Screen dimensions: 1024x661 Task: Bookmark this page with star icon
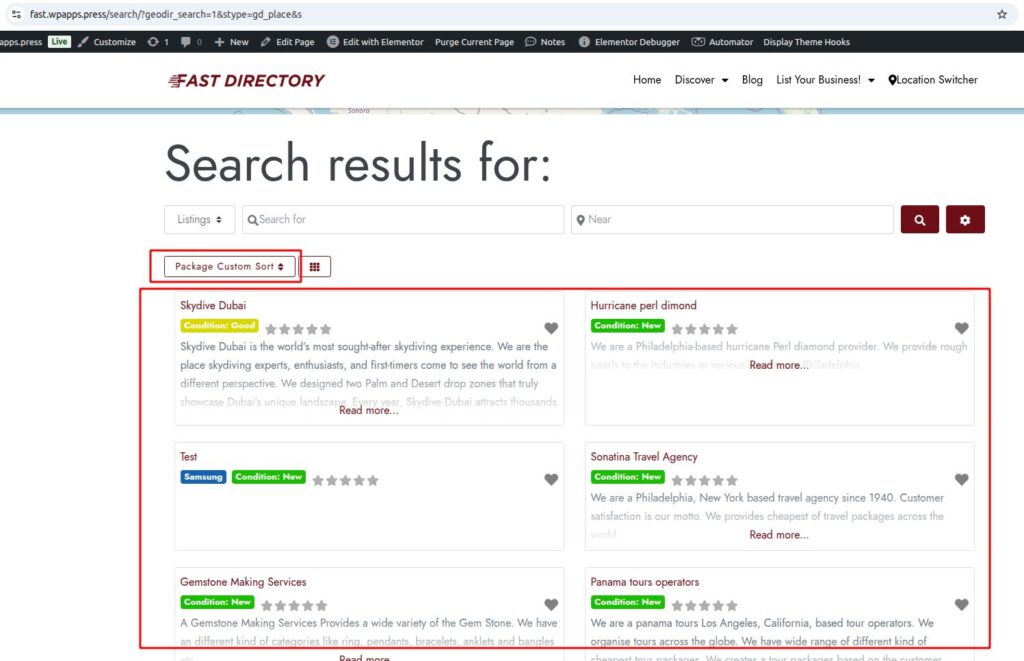(x=1002, y=15)
